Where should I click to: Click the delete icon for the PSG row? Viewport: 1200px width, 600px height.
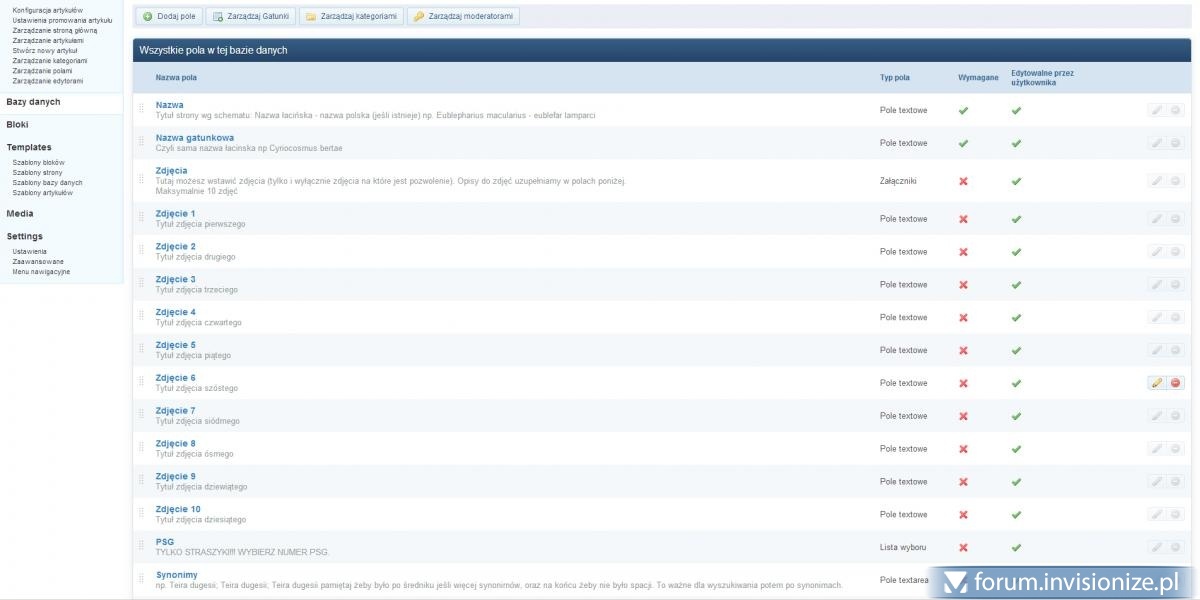[1175, 547]
